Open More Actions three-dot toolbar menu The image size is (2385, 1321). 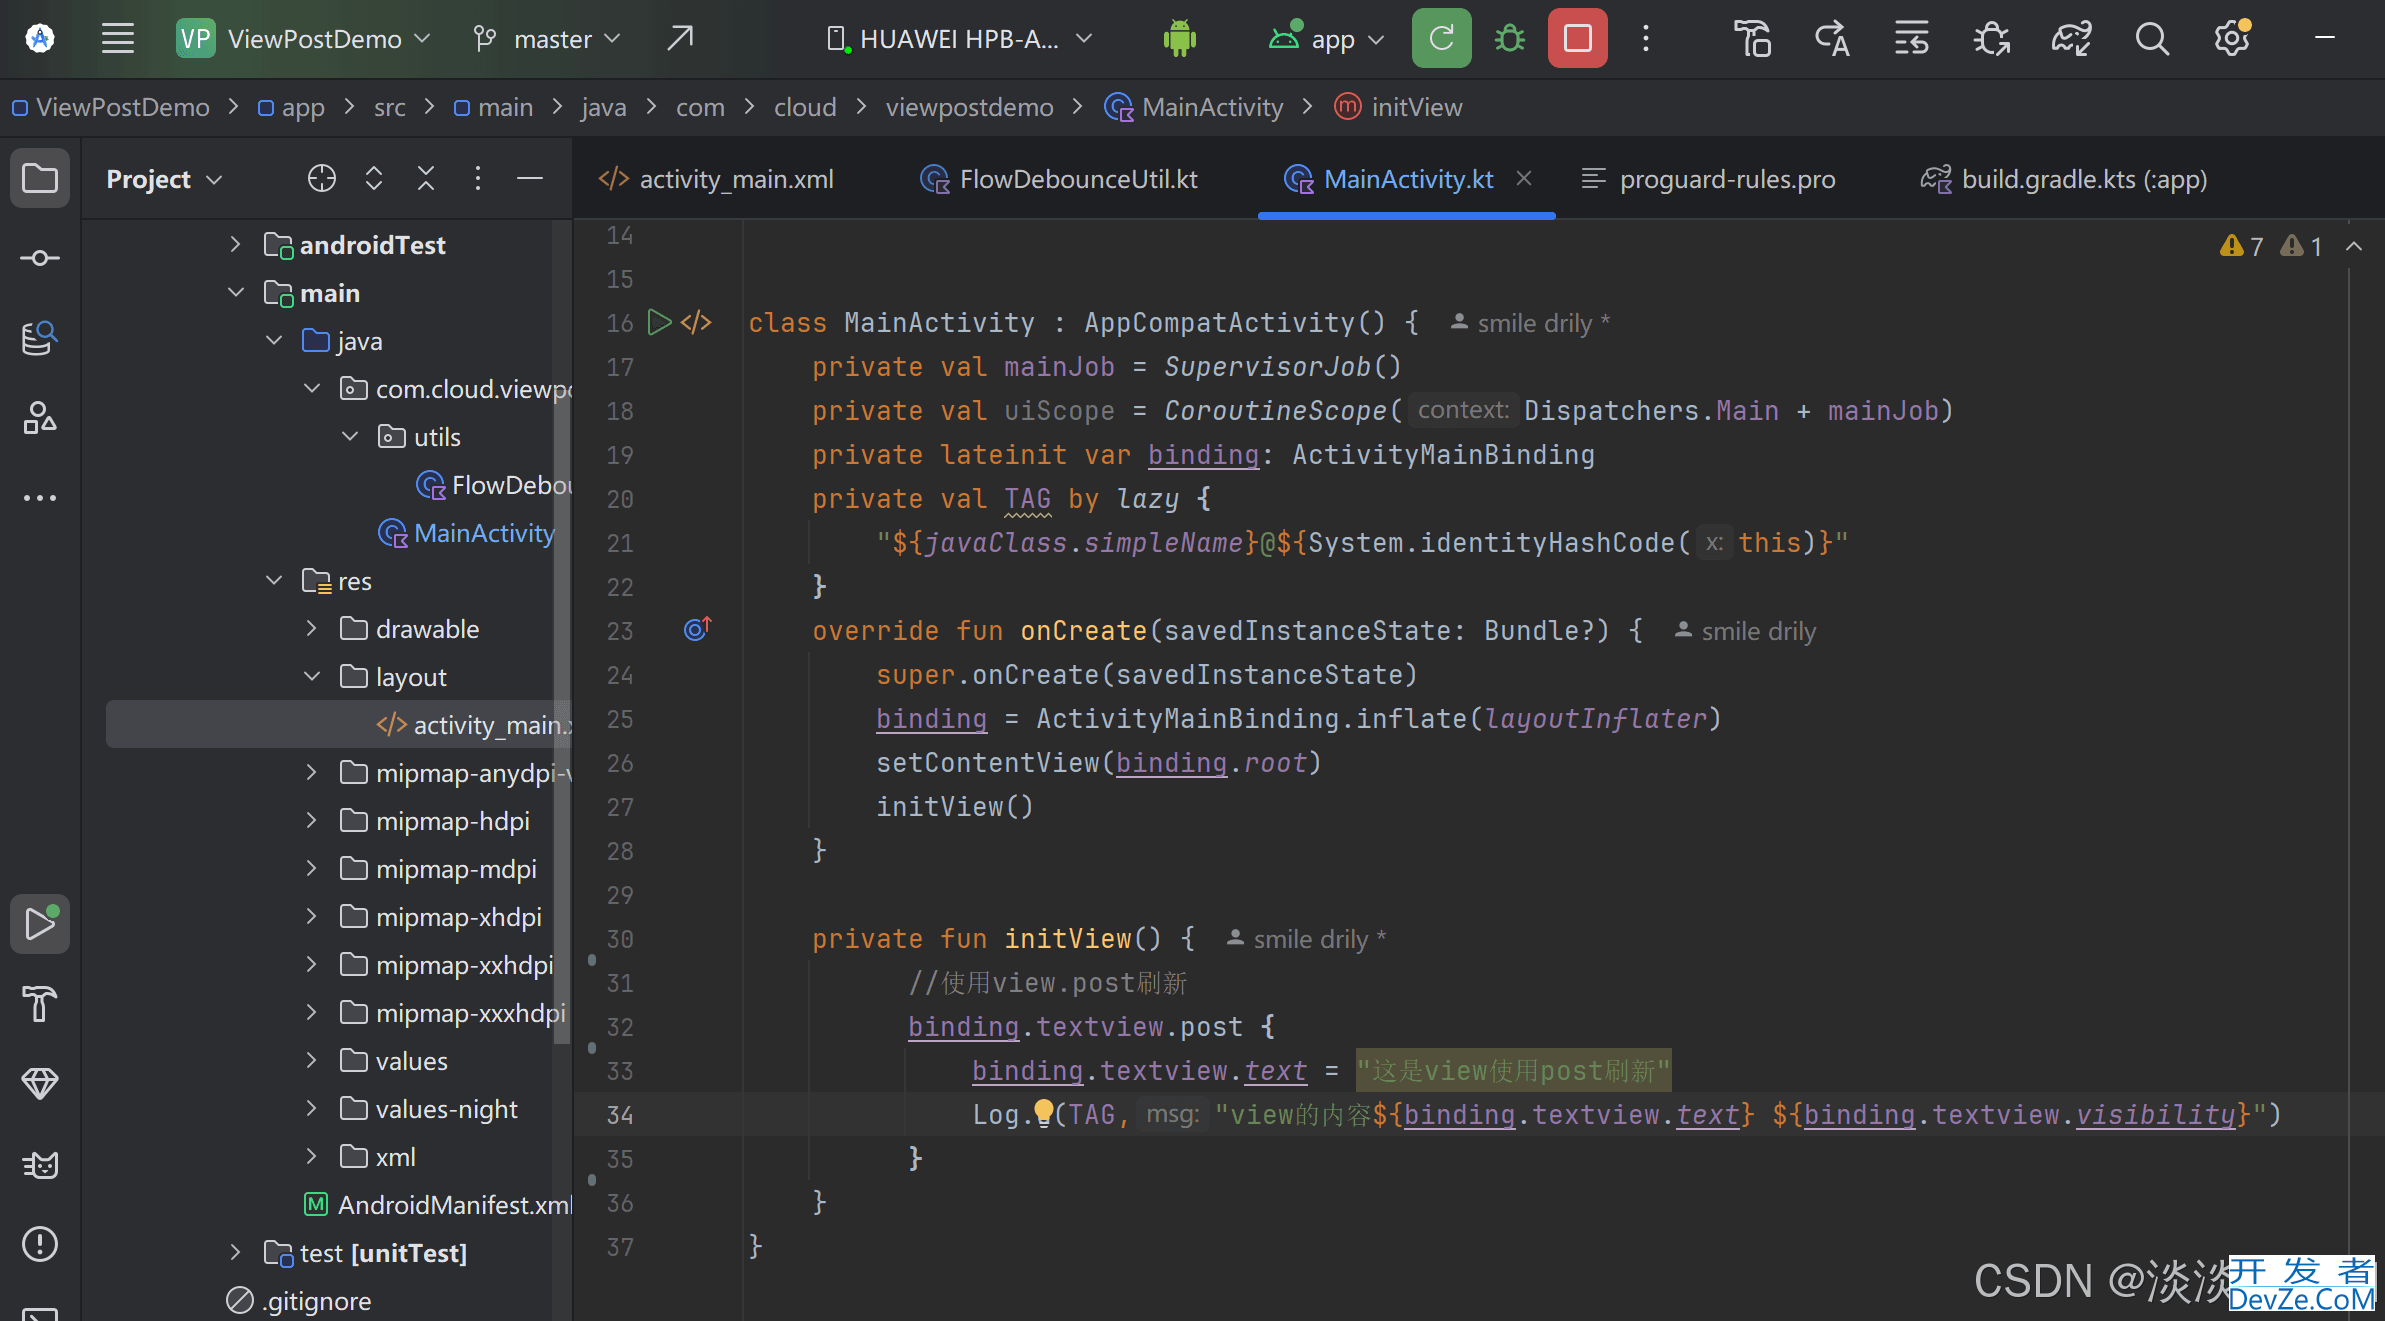[x=1645, y=38]
